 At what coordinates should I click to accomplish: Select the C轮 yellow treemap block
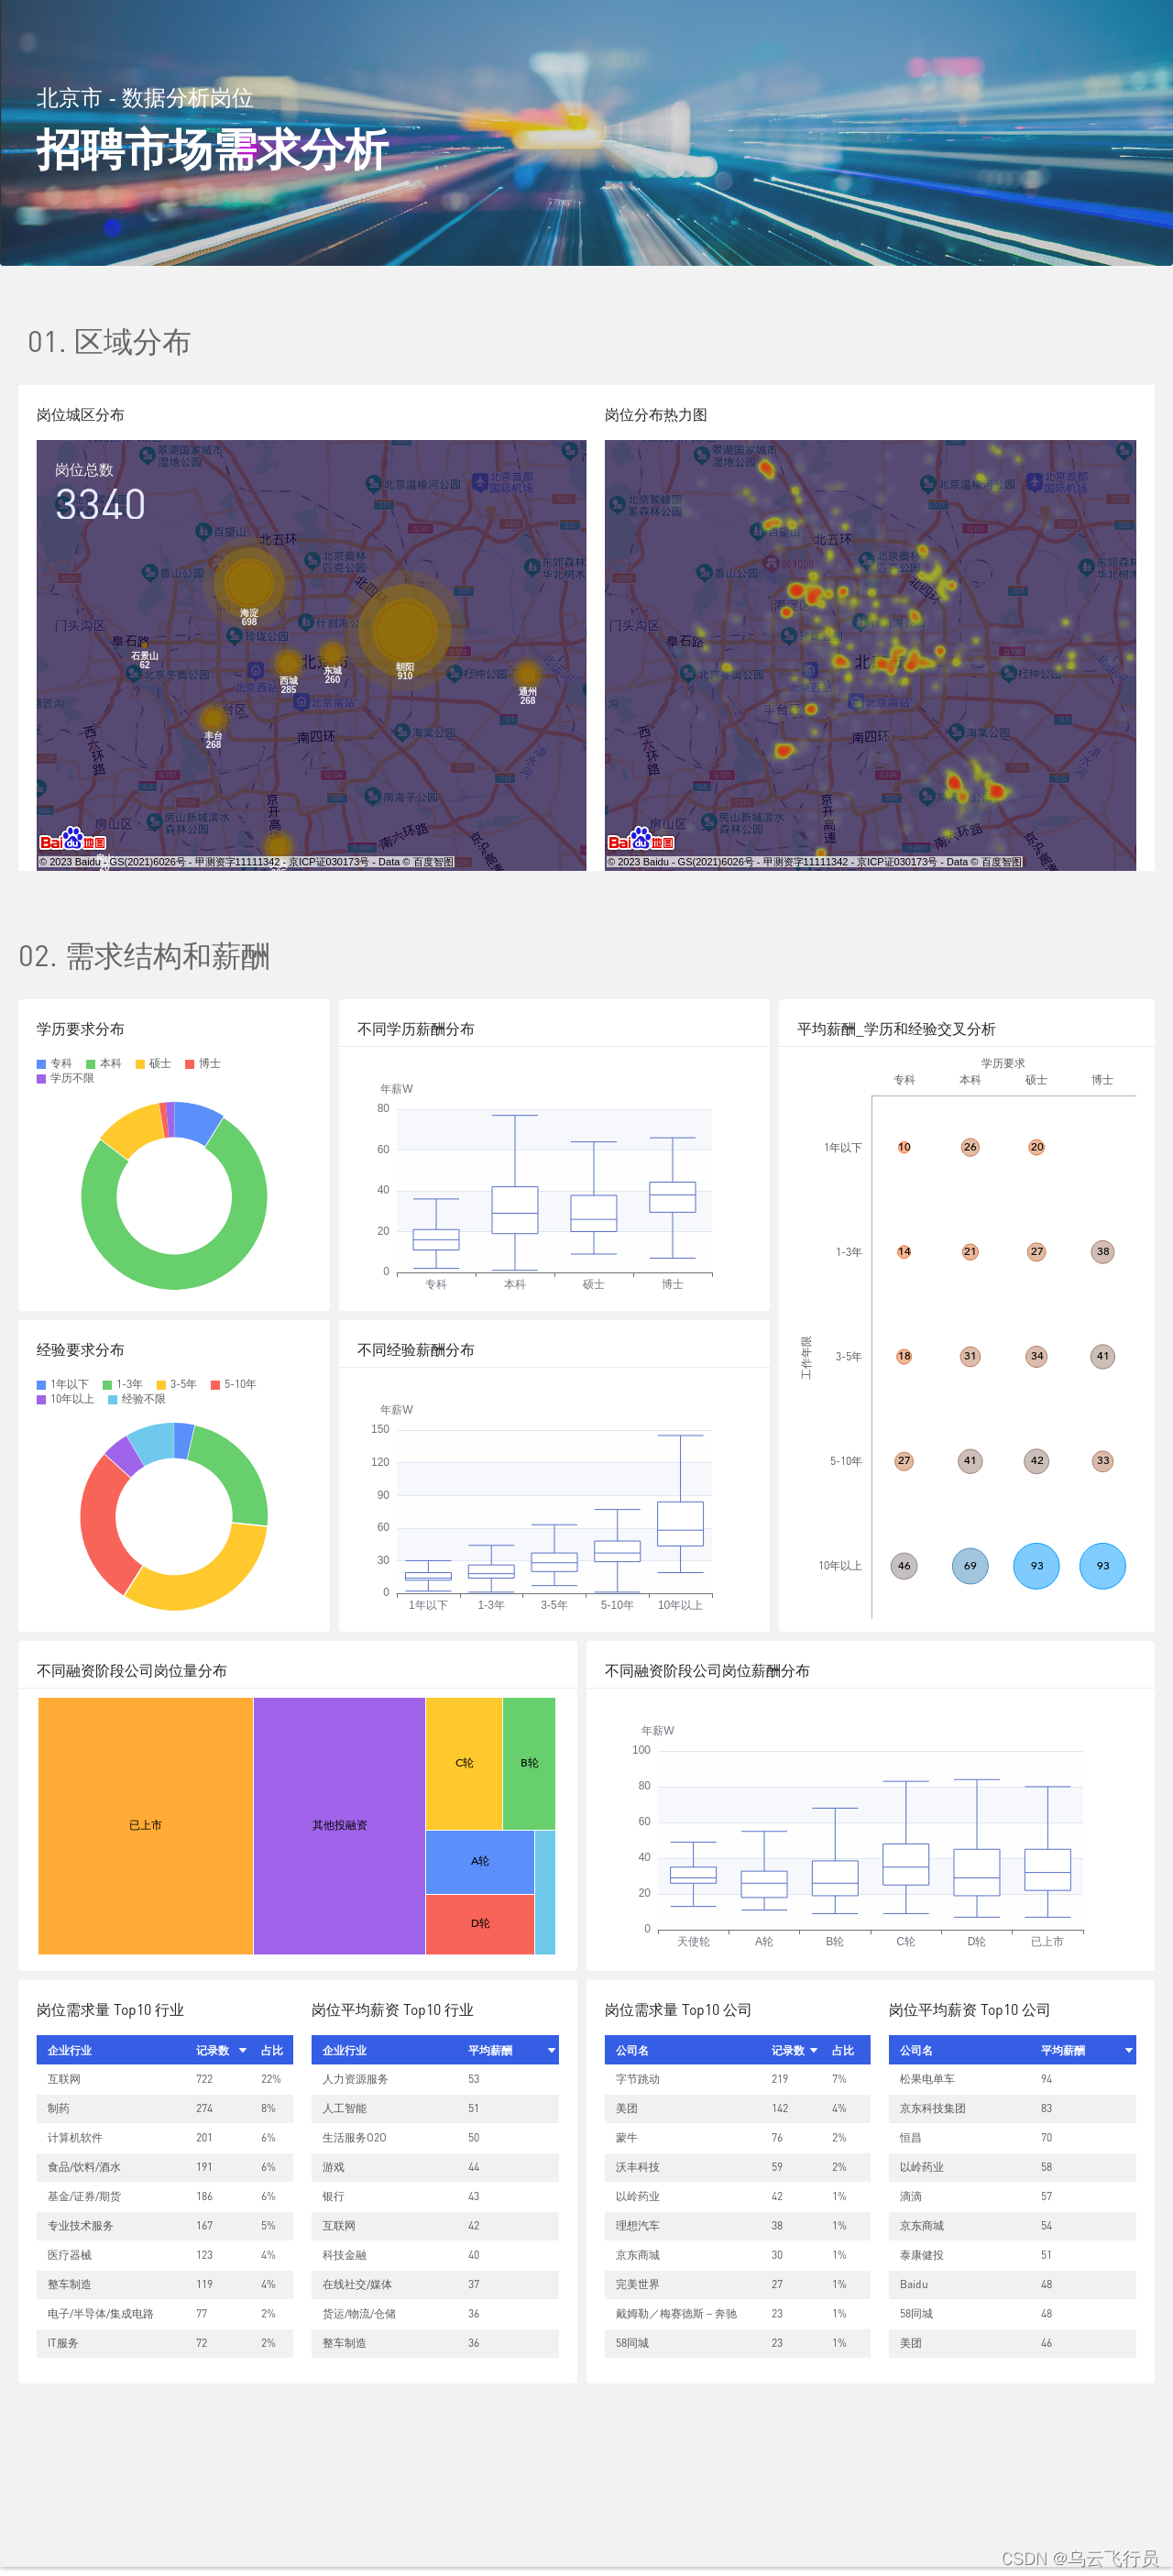tap(464, 1764)
